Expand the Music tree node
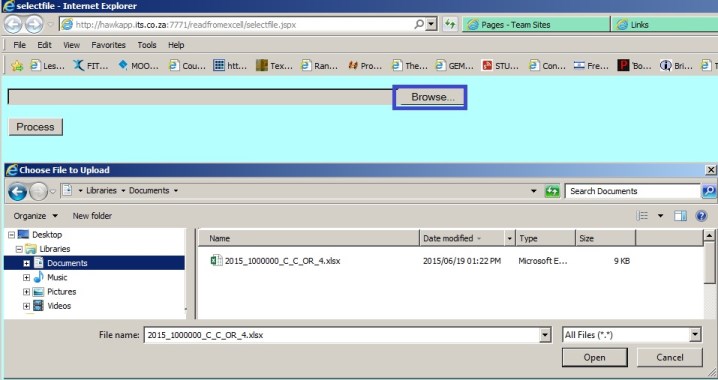 click(27, 277)
